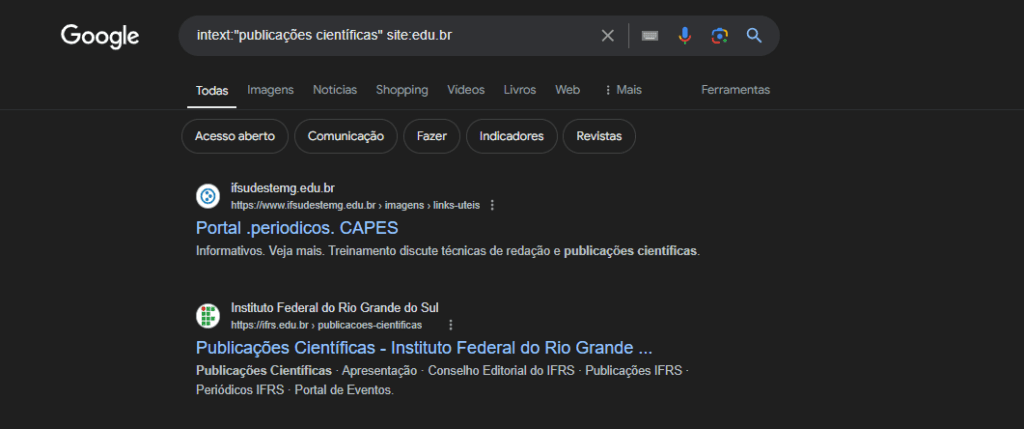1024x429 pixels.
Task: Expand the Mais search options menu
Action: (x=623, y=90)
